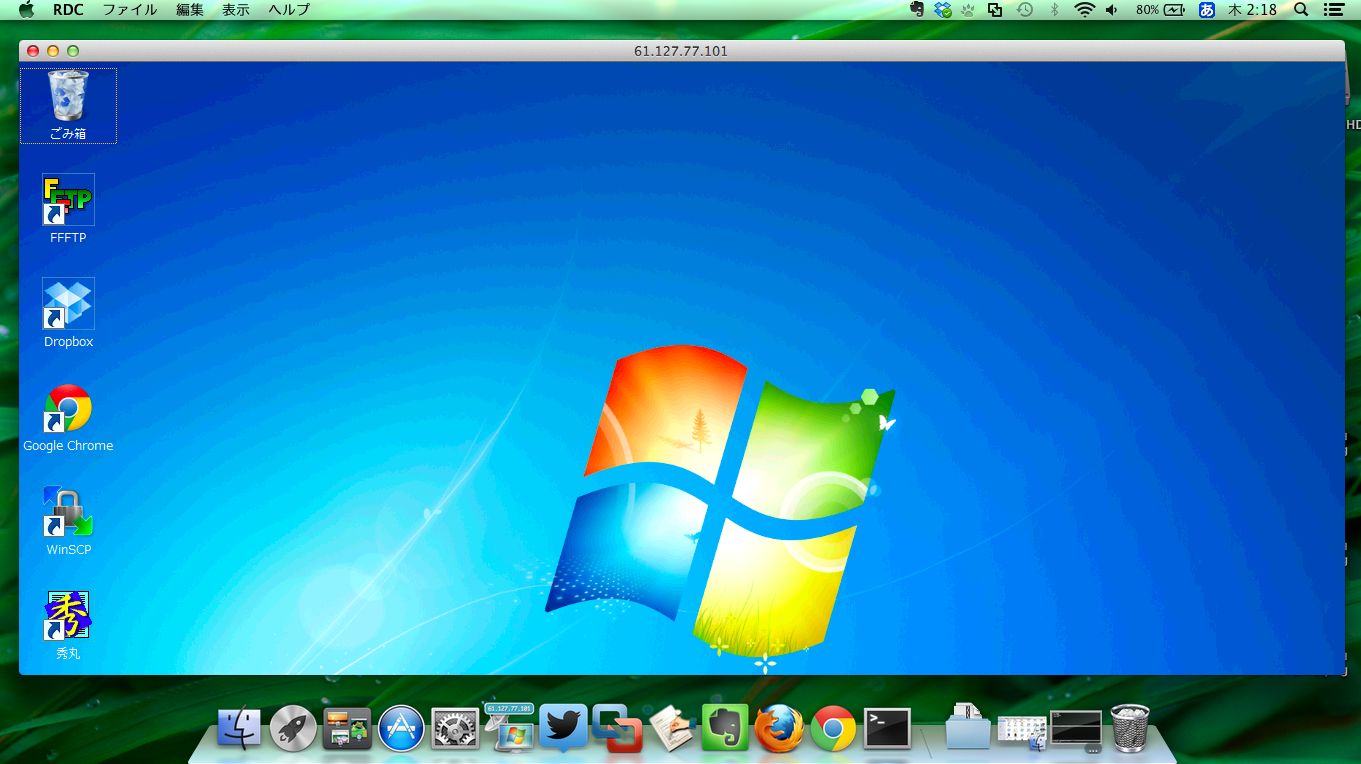Open the ファイル menu
The image size is (1361, 764).
pos(130,10)
